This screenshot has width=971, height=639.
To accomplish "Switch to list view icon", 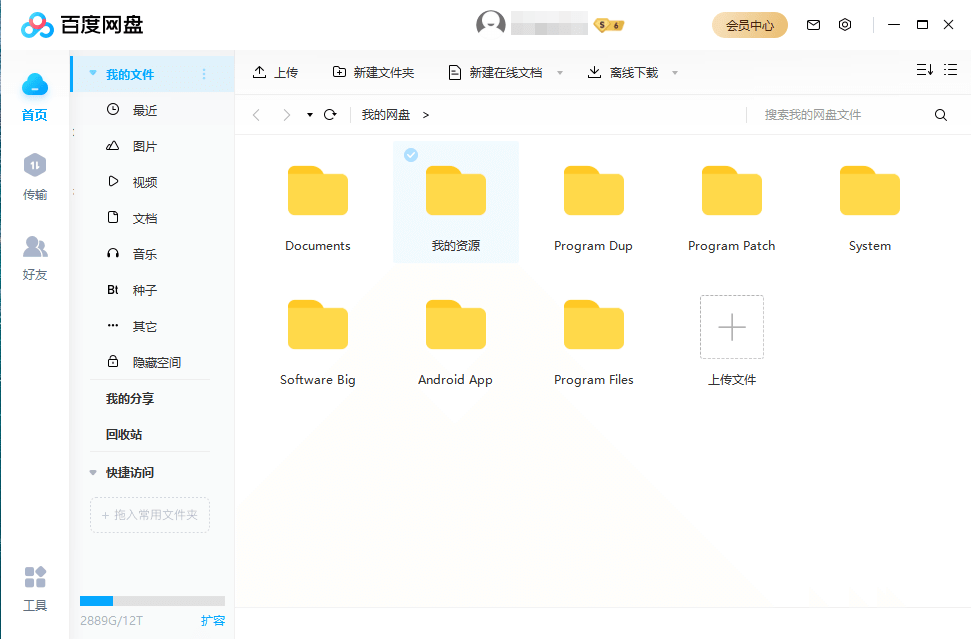I will tap(951, 70).
